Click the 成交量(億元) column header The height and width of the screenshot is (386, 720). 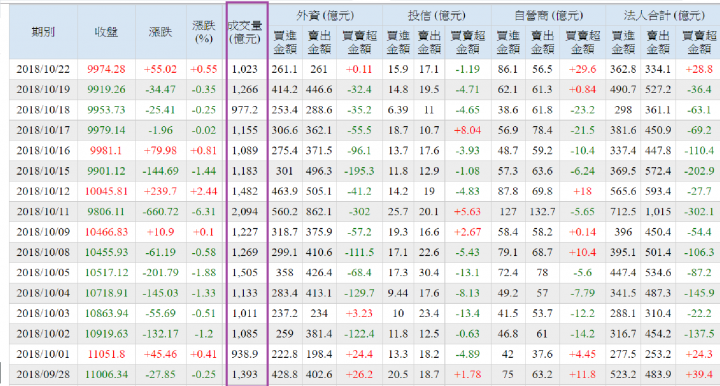point(245,32)
